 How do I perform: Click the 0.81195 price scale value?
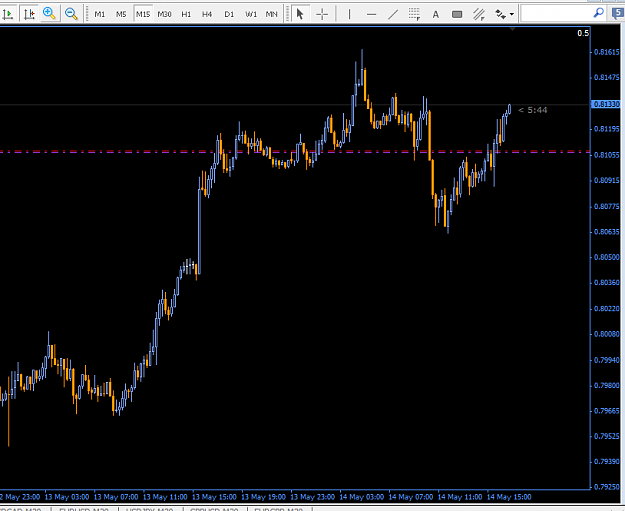[607, 129]
